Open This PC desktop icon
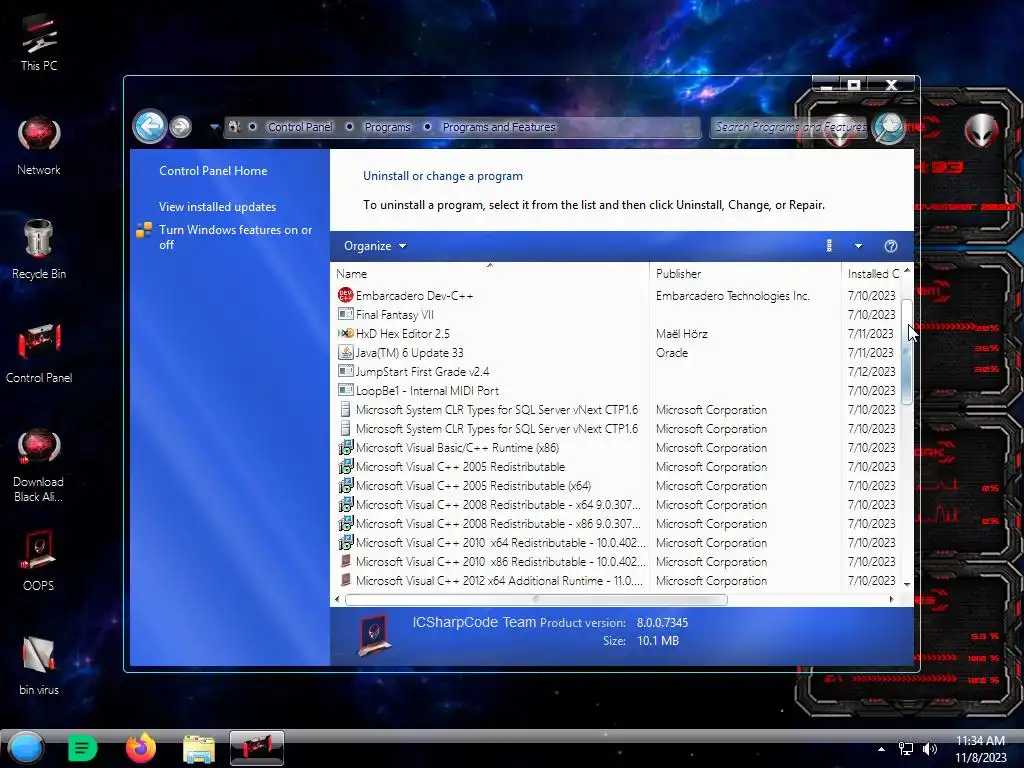 click(x=39, y=42)
